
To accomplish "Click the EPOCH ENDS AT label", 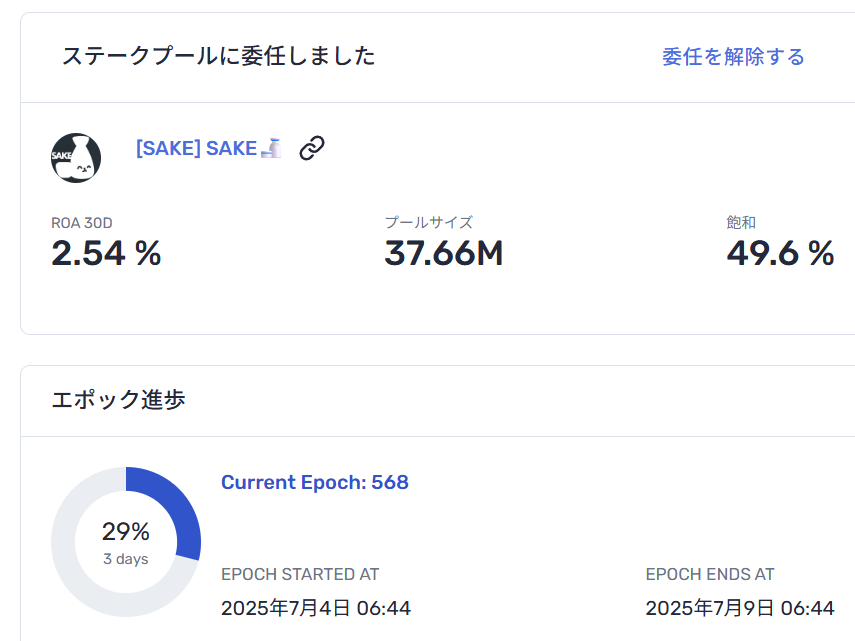I will (710, 575).
